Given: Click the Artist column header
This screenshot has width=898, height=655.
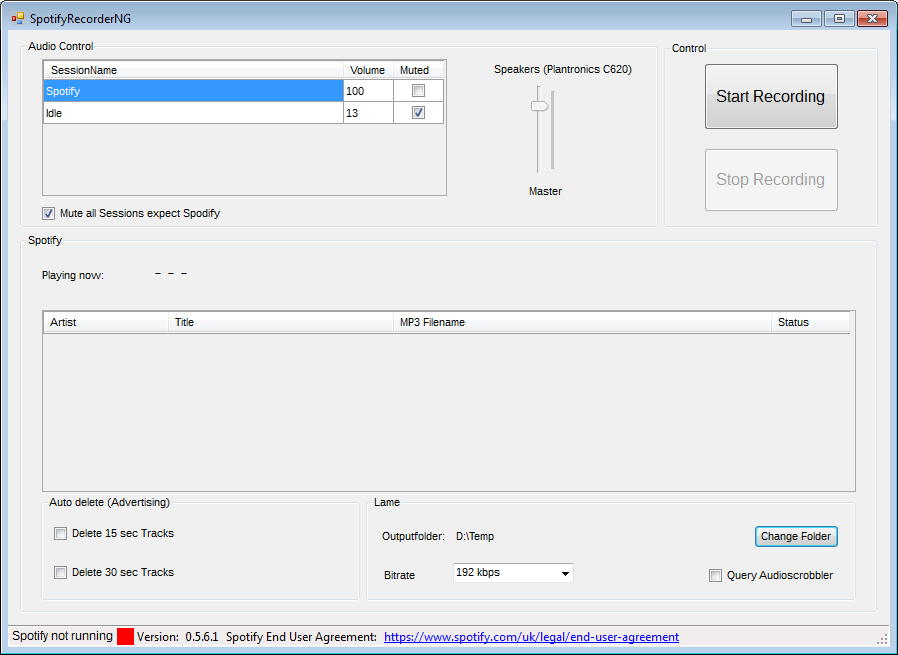Looking at the screenshot, I should (x=106, y=322).
